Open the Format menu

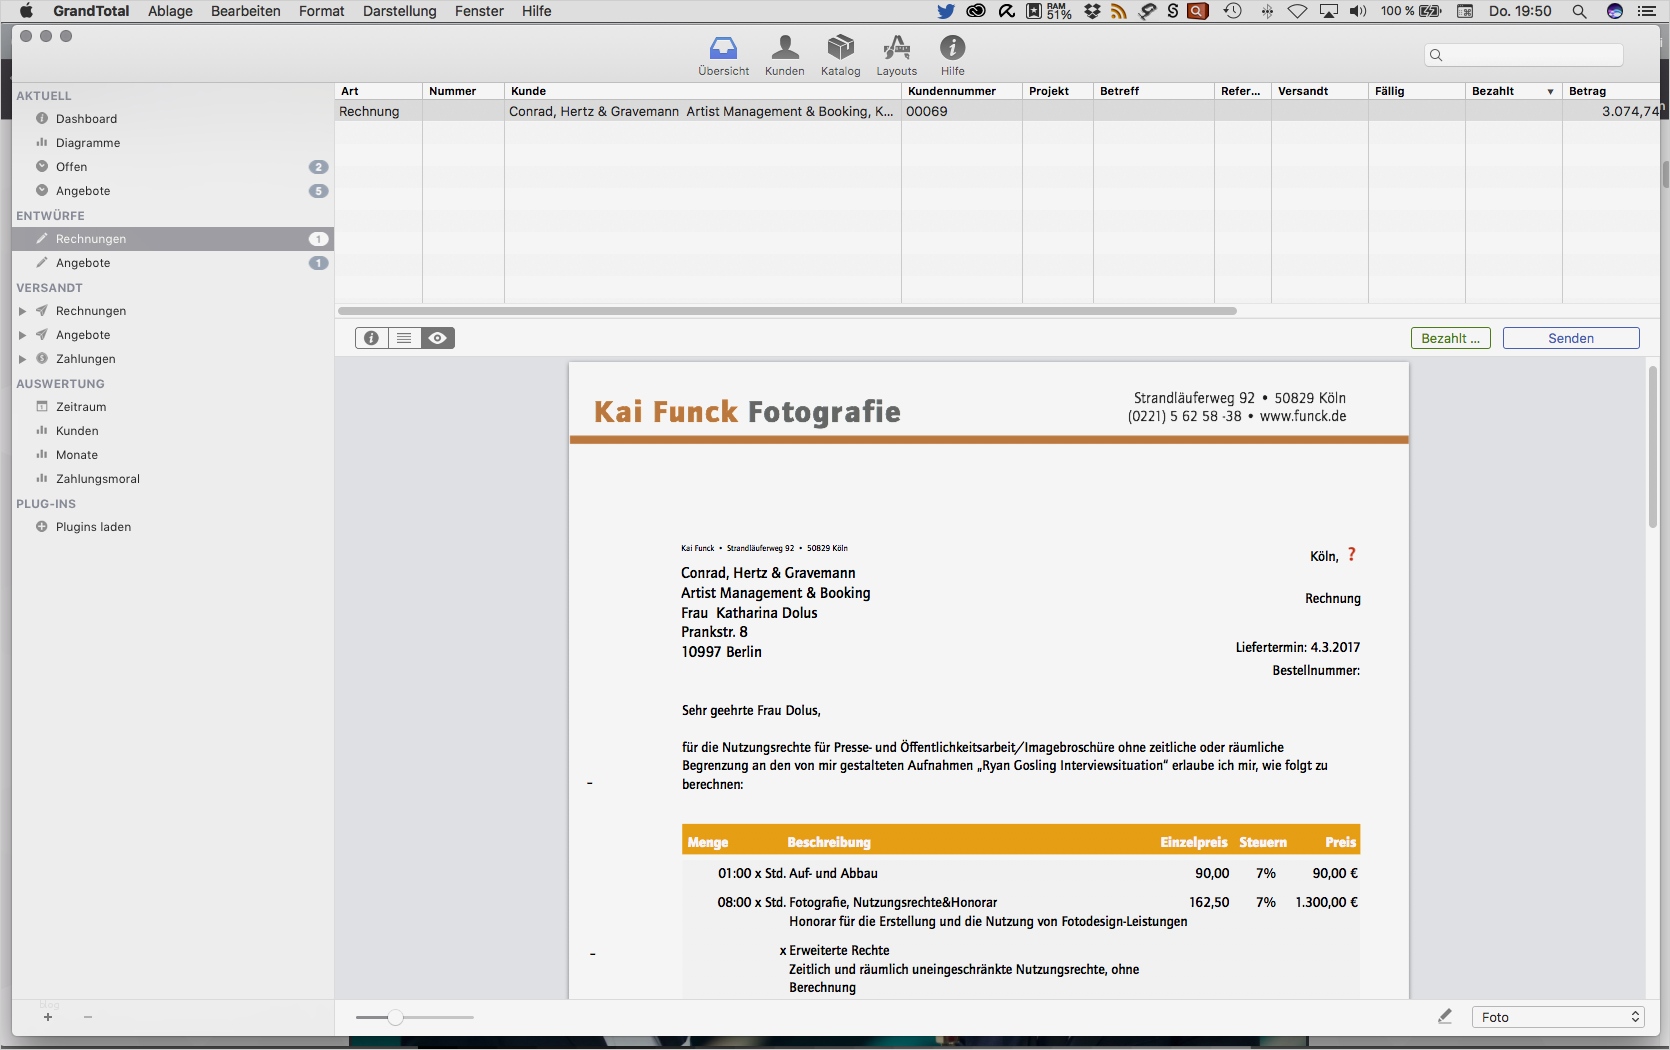pos(321,11)
